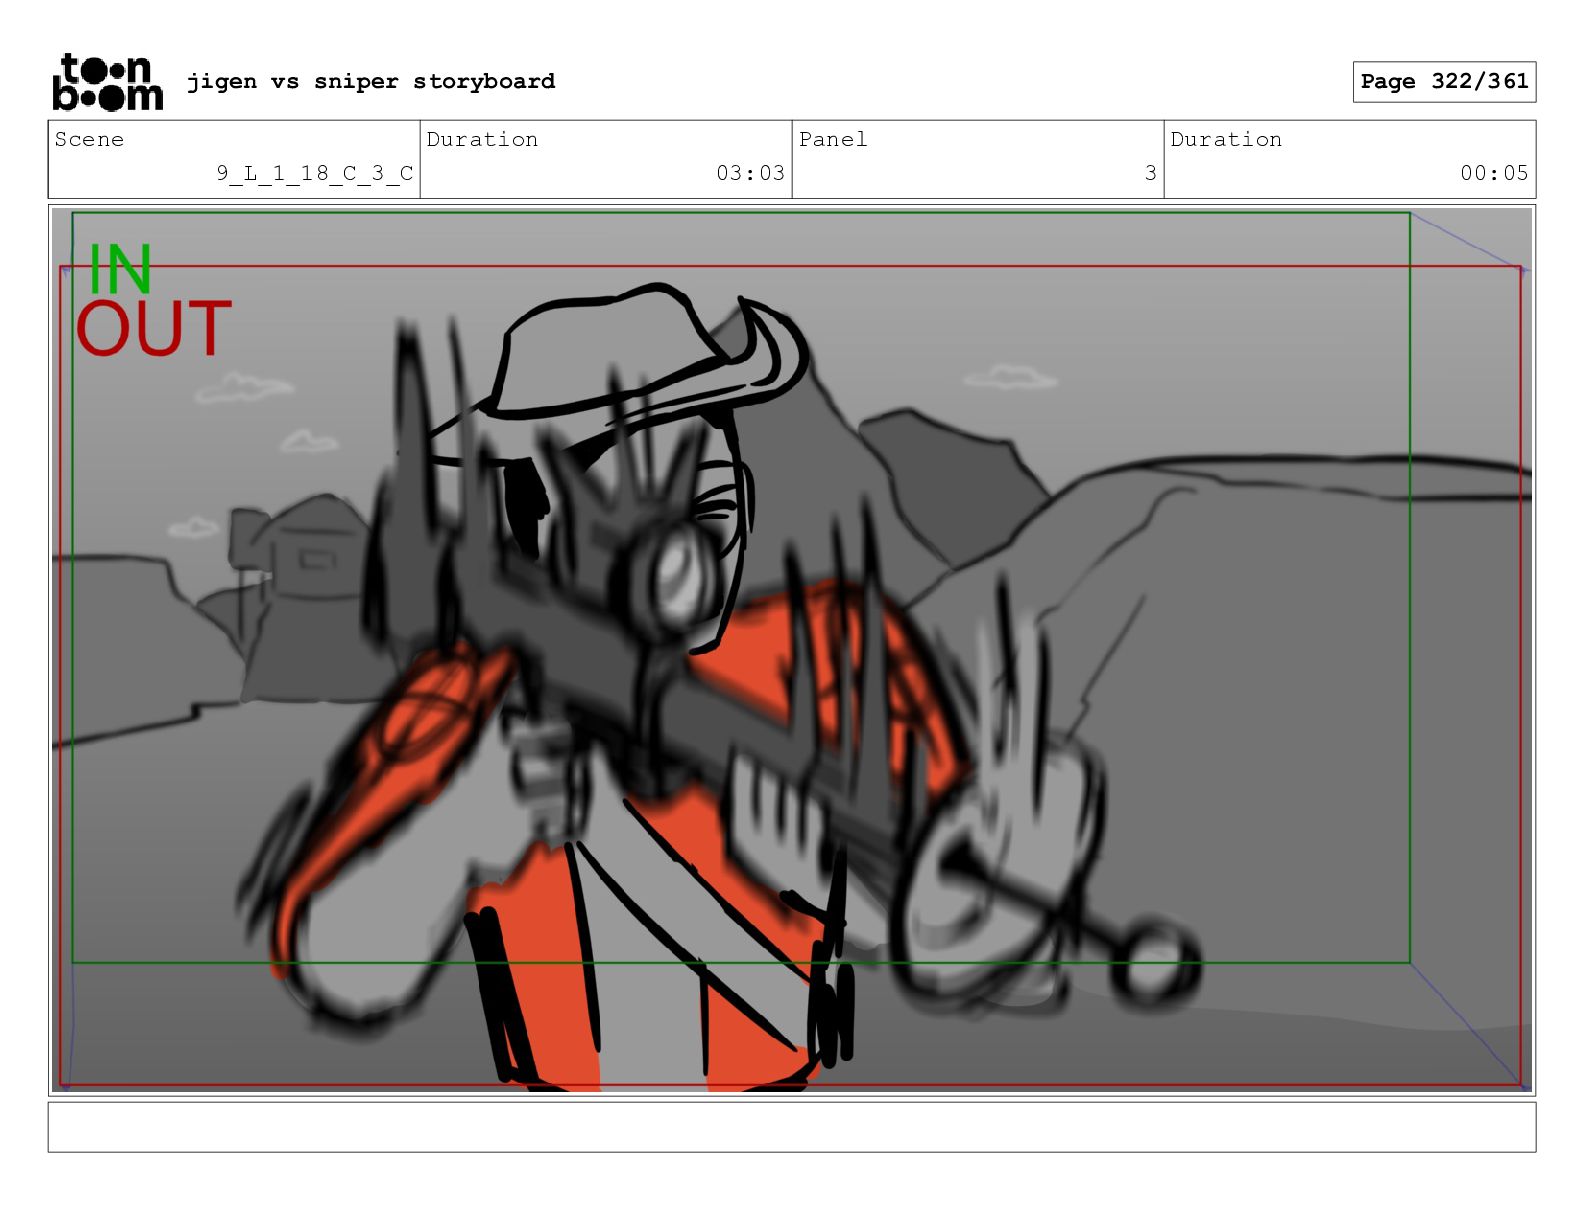Select the "jigen vs sniper storyboard" title text

(371, 81)
